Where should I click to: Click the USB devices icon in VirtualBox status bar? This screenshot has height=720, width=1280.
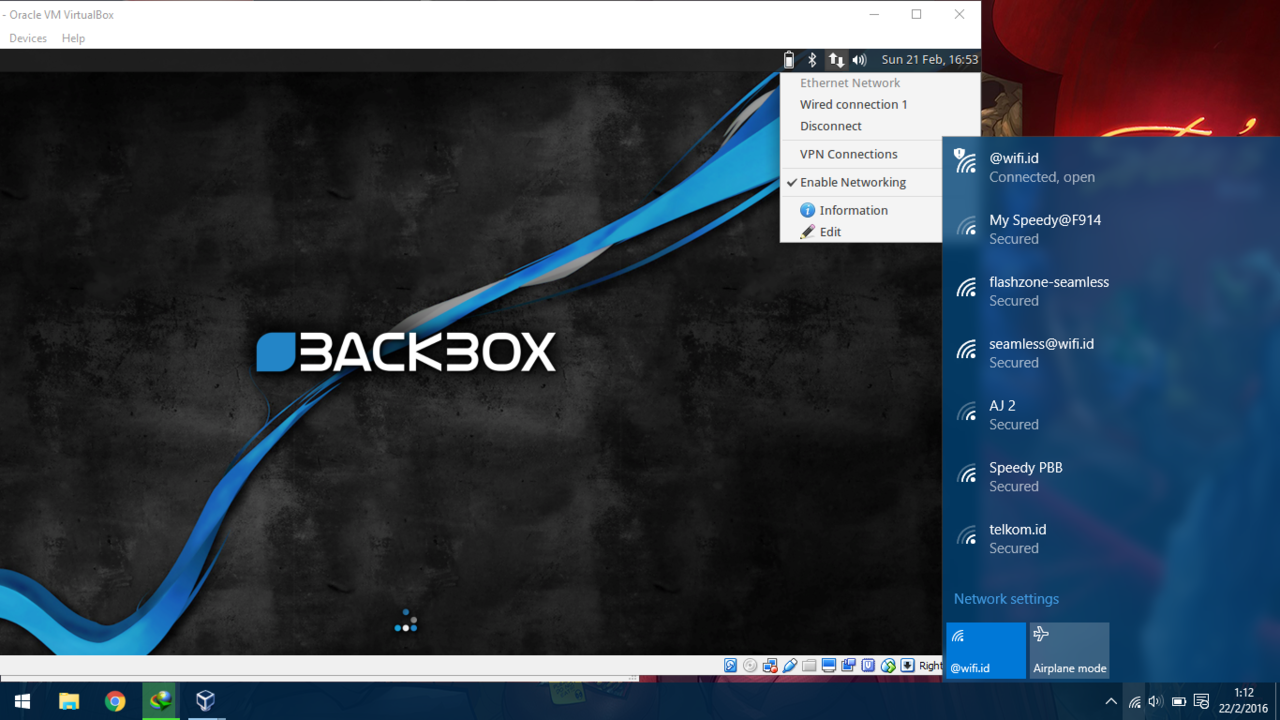pos(790,665)
